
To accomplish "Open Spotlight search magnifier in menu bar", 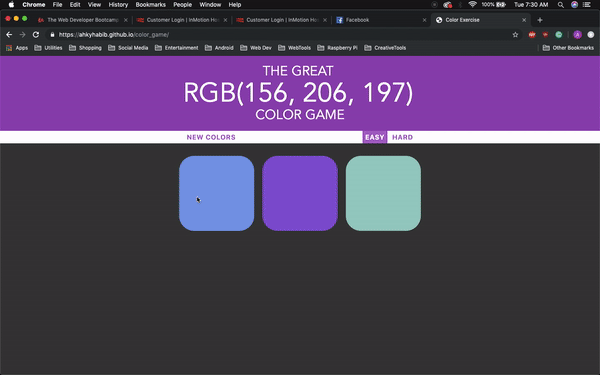I will coord(561,5).
